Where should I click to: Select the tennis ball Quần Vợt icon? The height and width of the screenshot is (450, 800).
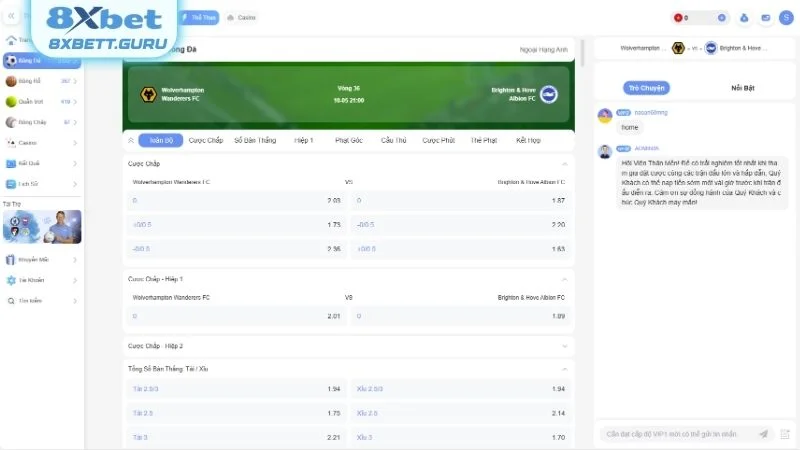(x=11, y=102)
